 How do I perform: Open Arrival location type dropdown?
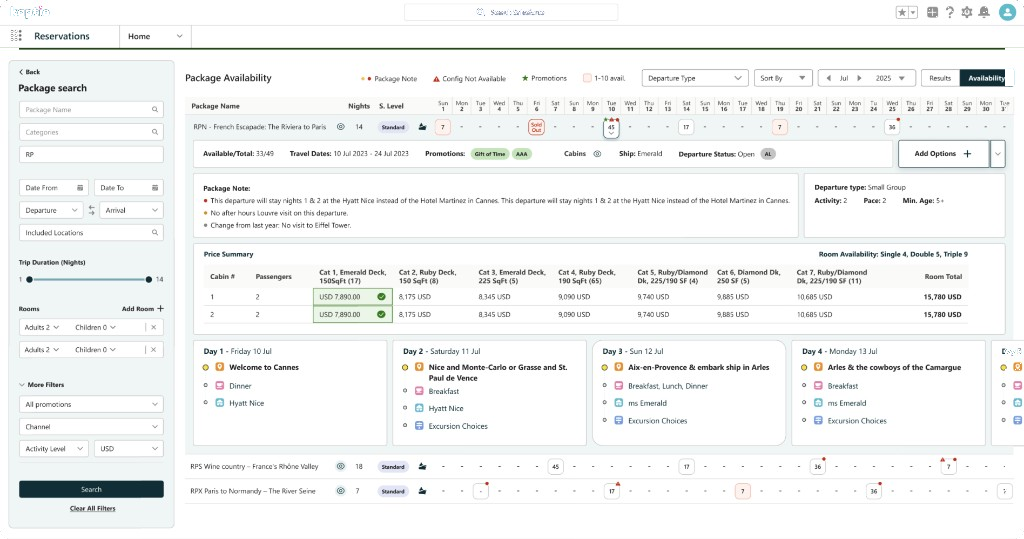point(131,210)
